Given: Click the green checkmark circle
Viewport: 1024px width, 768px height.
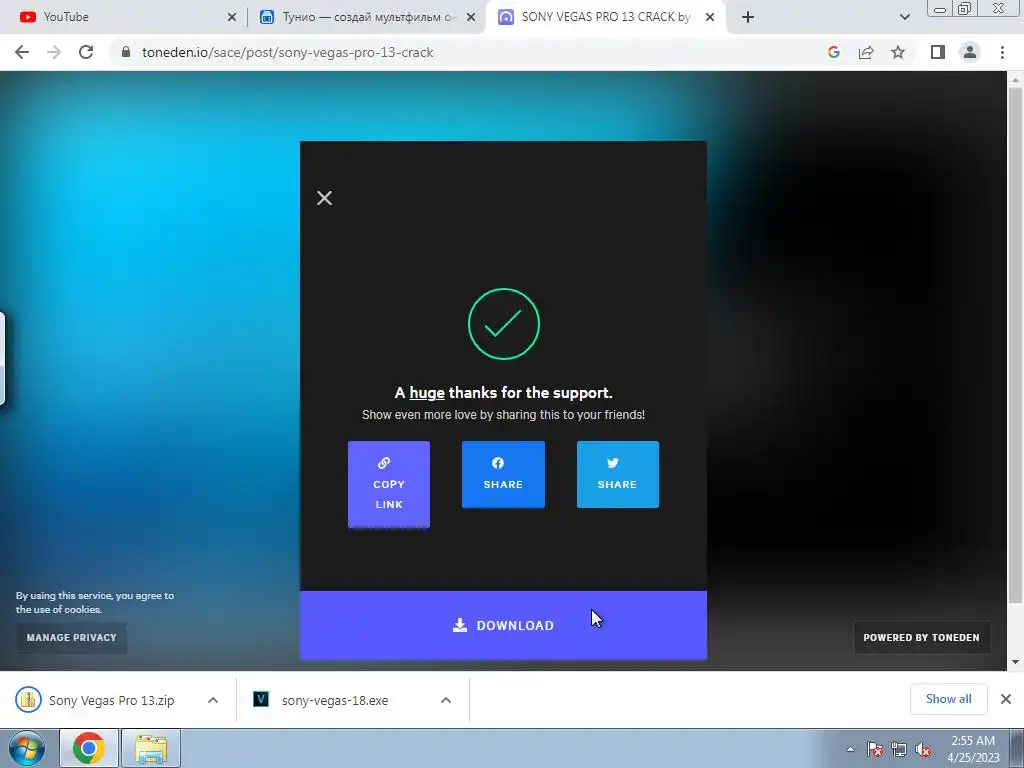Looking at the screenshot, I should point(504,324).
